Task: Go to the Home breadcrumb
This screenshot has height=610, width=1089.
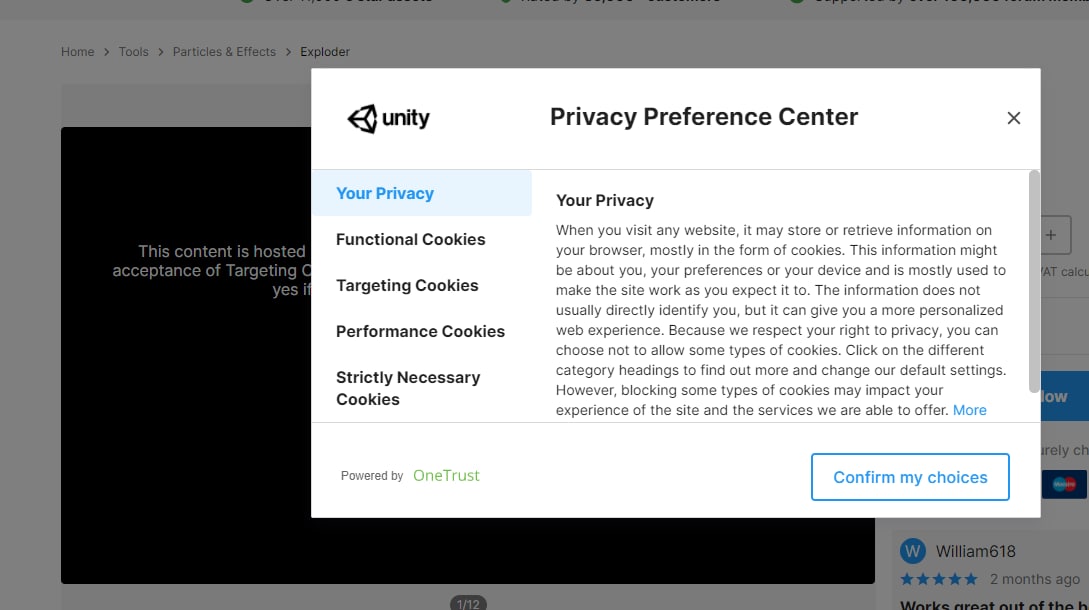Action: 77,52
